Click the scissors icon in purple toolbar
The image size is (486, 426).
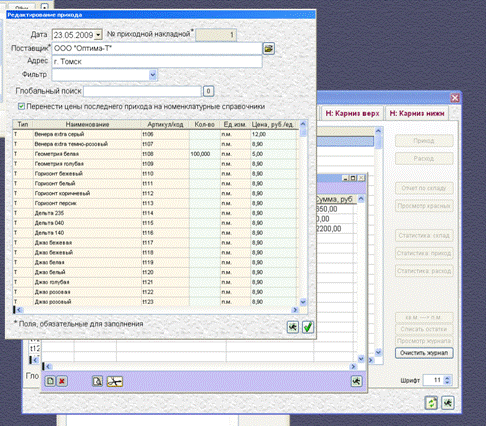115,381
